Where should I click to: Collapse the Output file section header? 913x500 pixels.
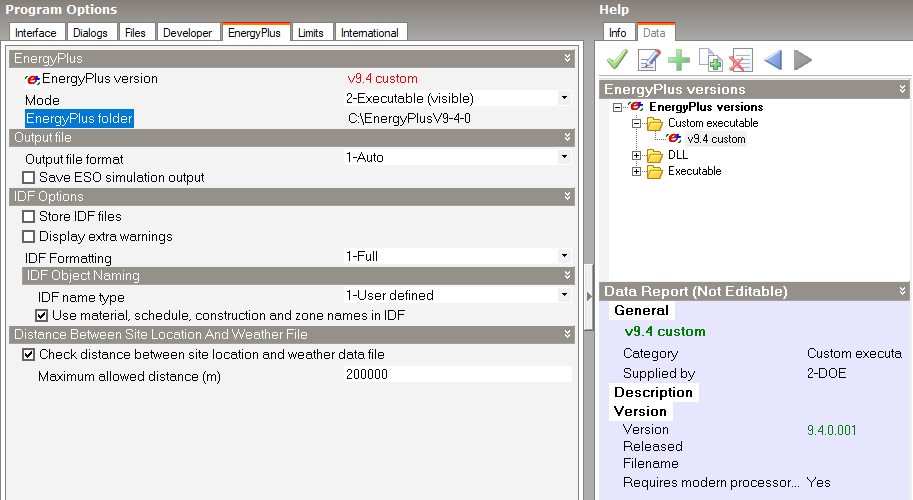click(568, 137)
